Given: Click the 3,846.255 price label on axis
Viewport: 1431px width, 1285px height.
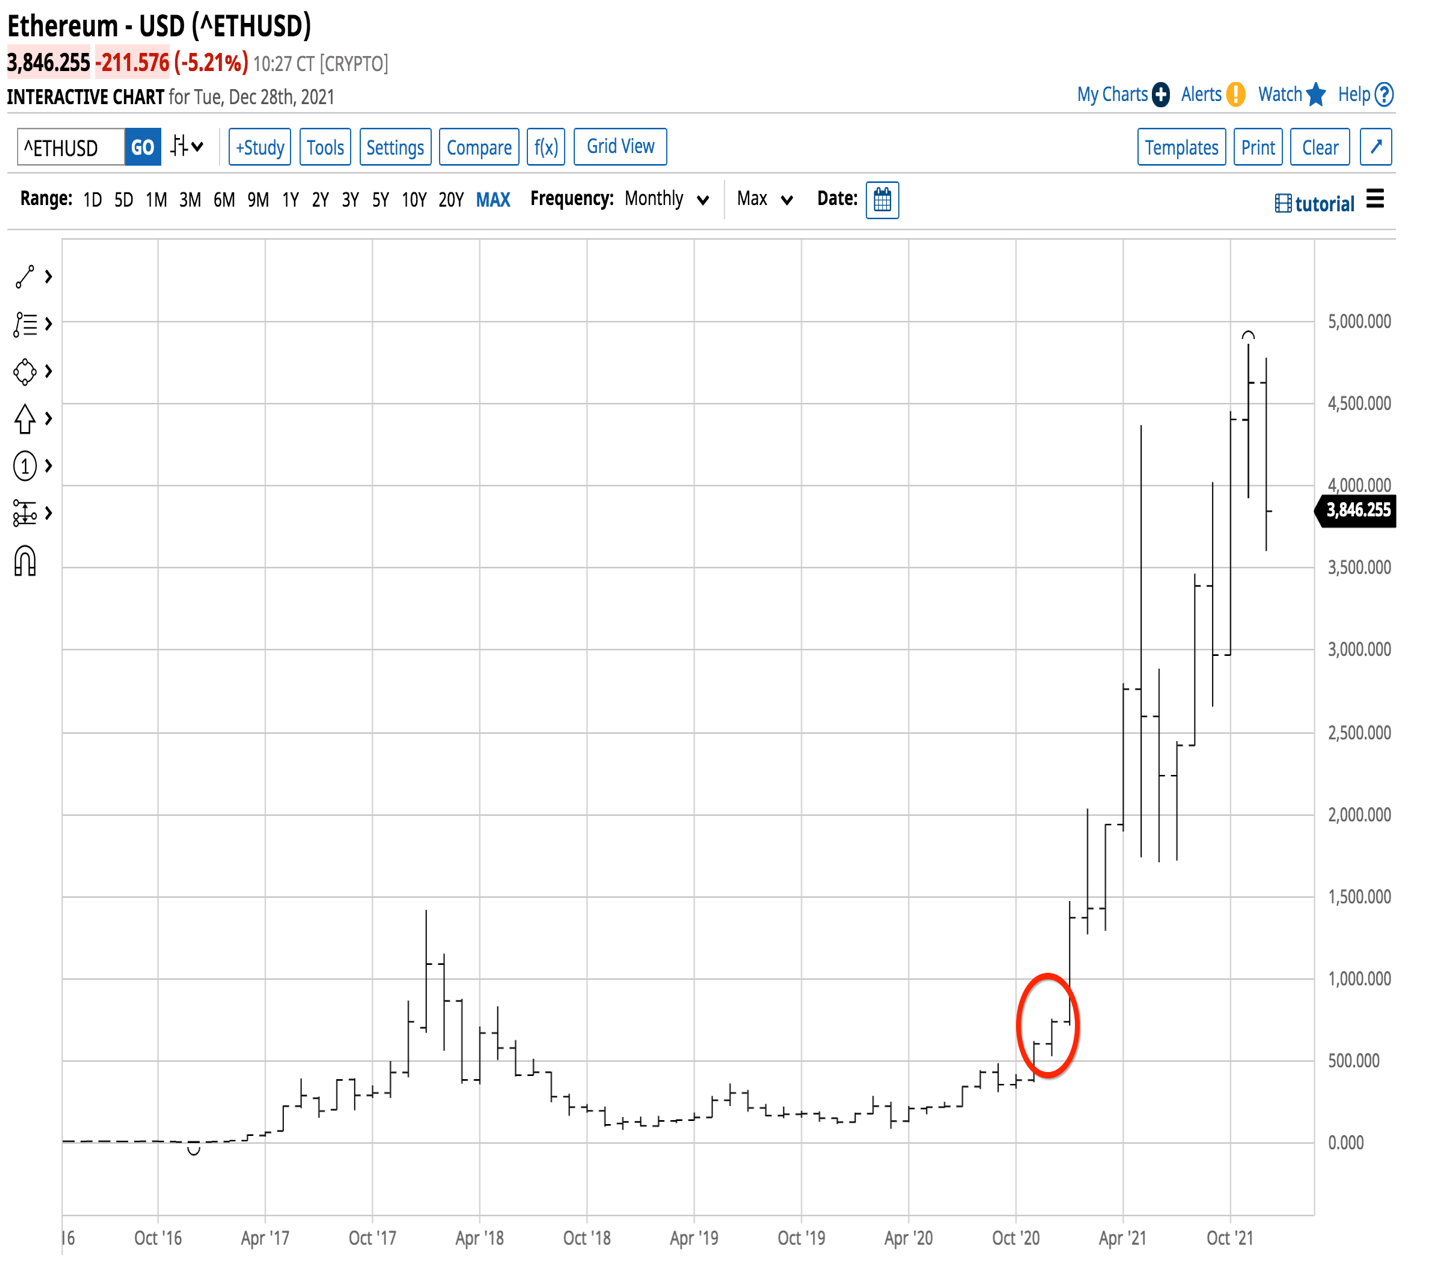Looking at the screenshot, I should coord(1356,510).
